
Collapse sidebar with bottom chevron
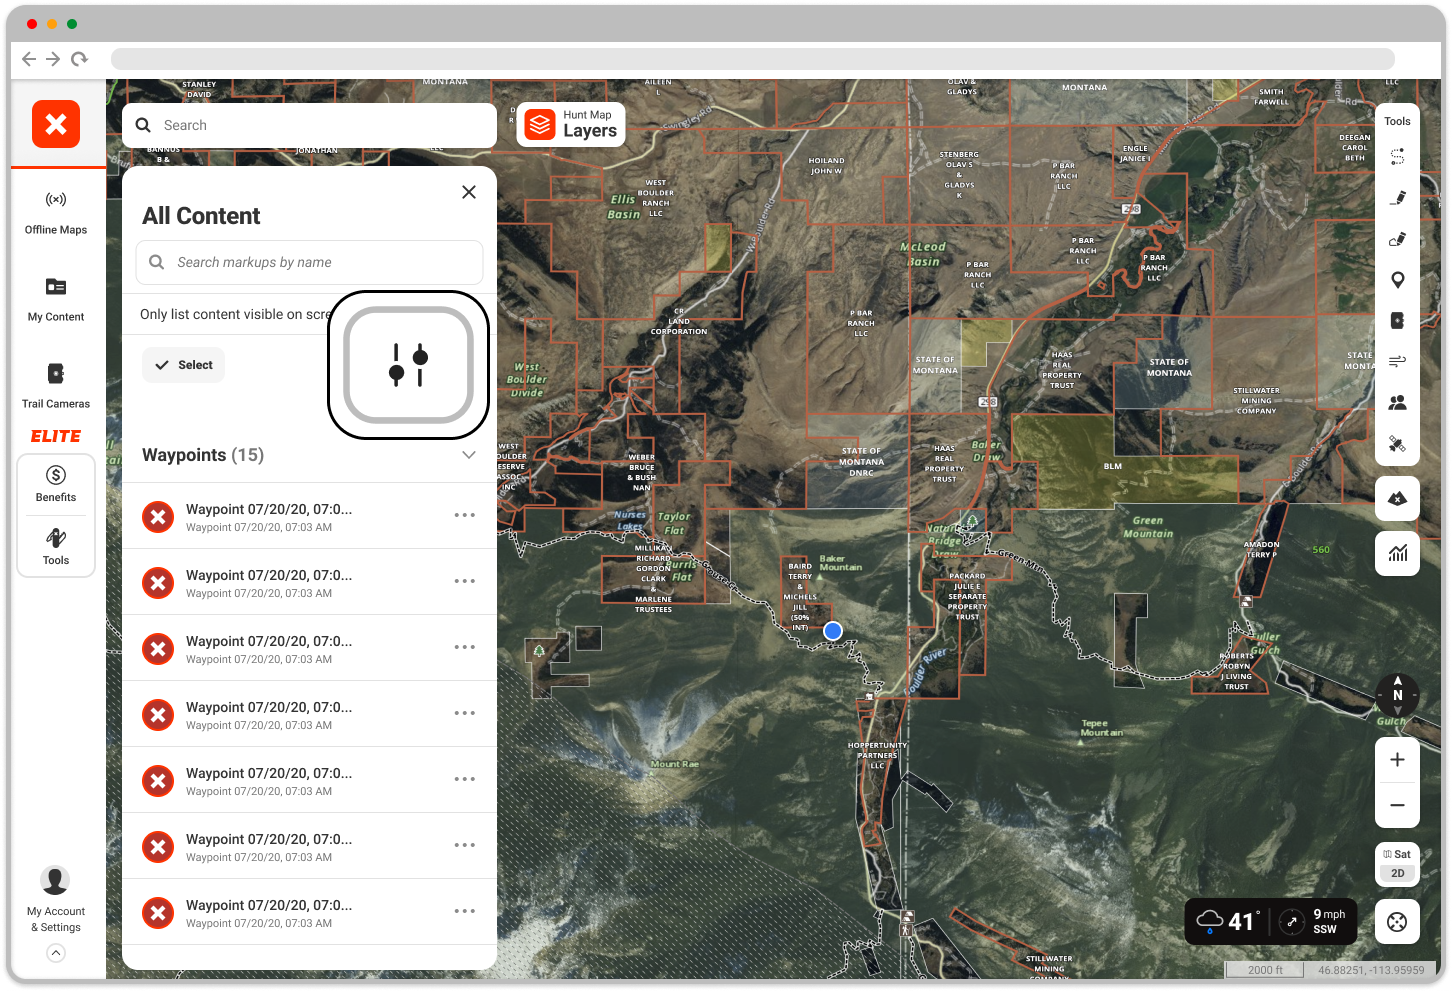click(56, 953)
